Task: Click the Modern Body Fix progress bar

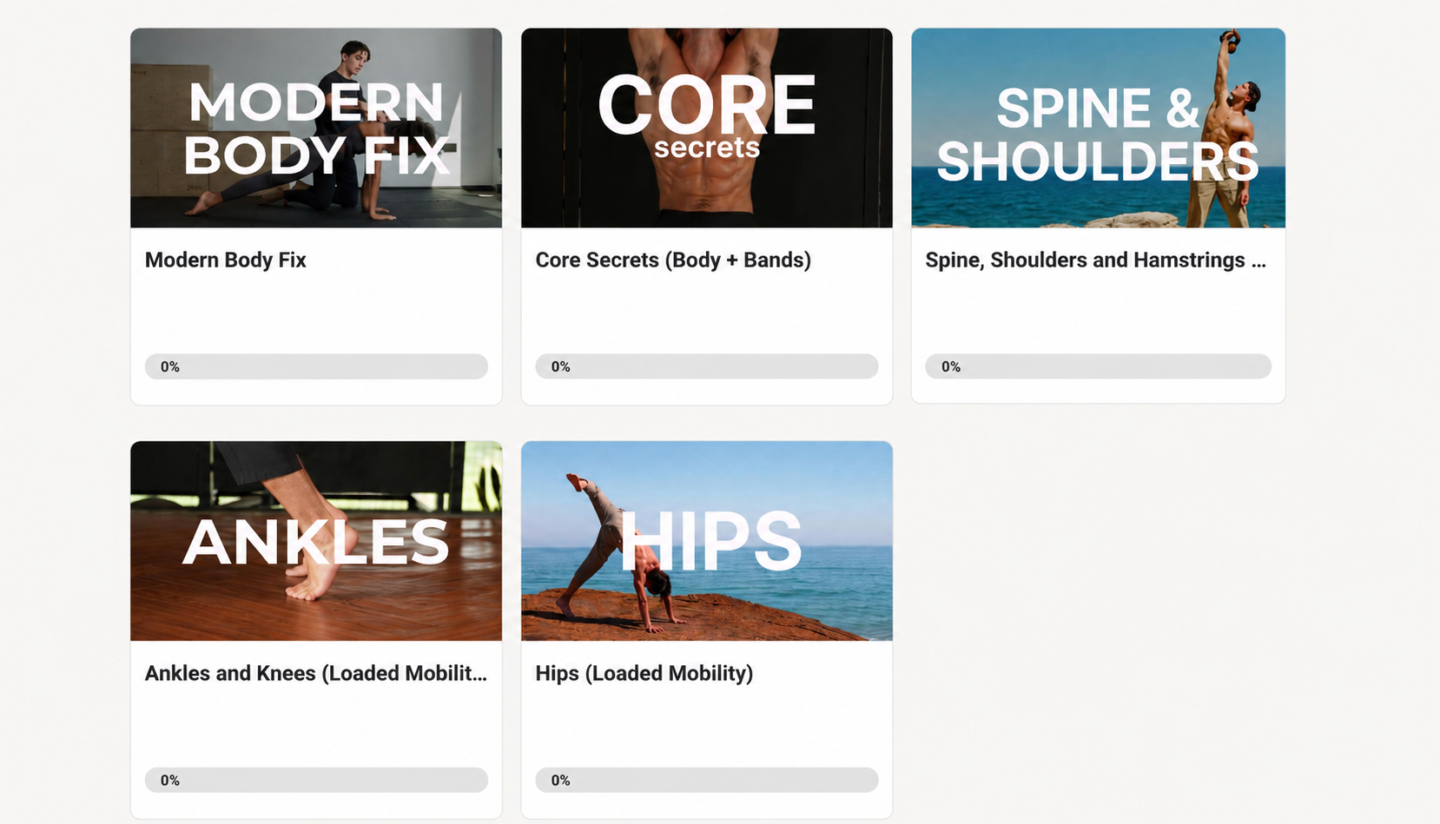Action: point(316,366)
